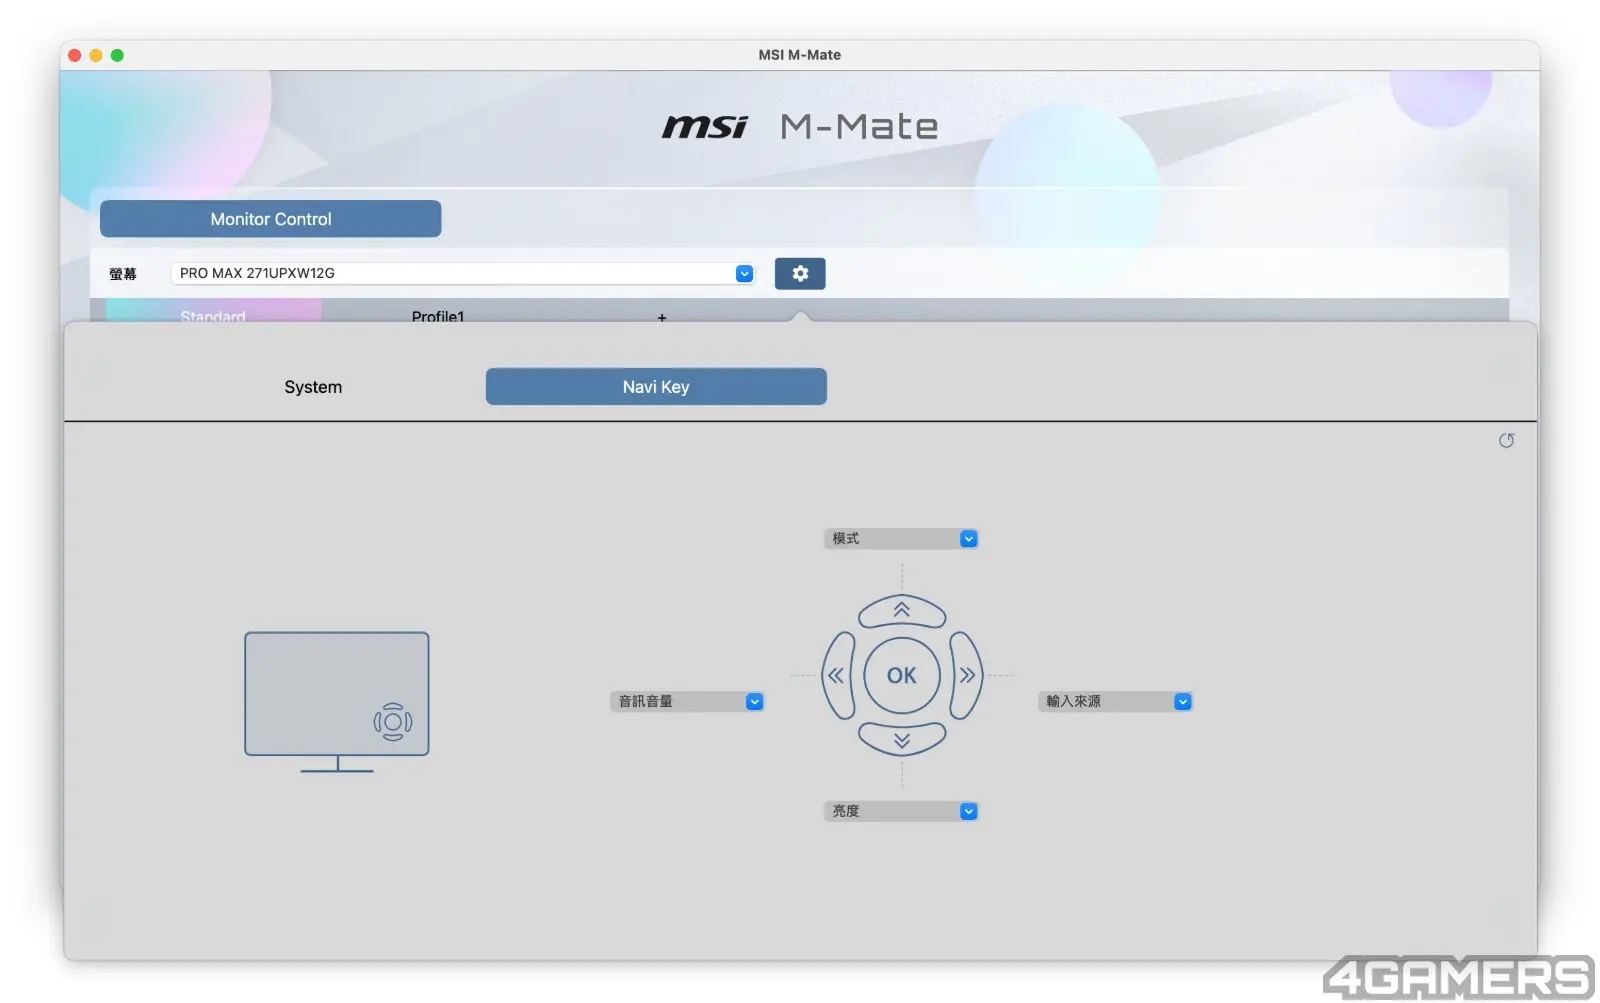The height and width of the screenshot is (1003, 1600).
Task: Click the monitor illustration with joystick icon
Action: pos(337,701)
